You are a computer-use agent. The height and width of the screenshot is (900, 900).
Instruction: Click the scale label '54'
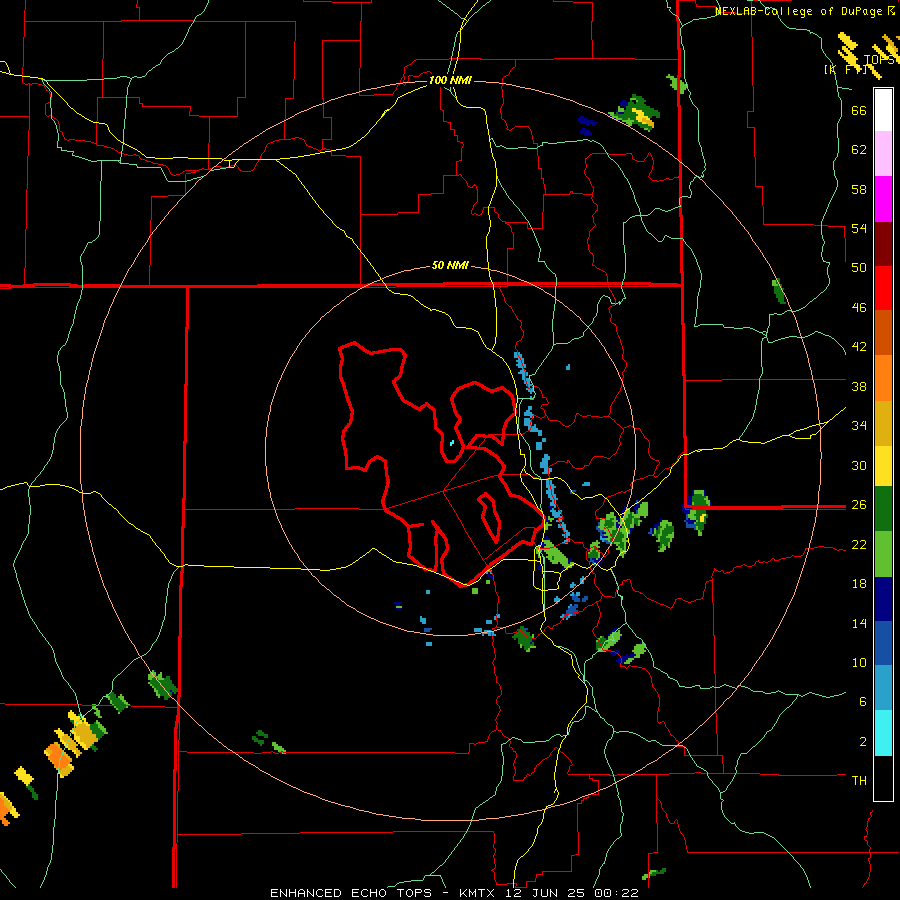tap(859, 228)
